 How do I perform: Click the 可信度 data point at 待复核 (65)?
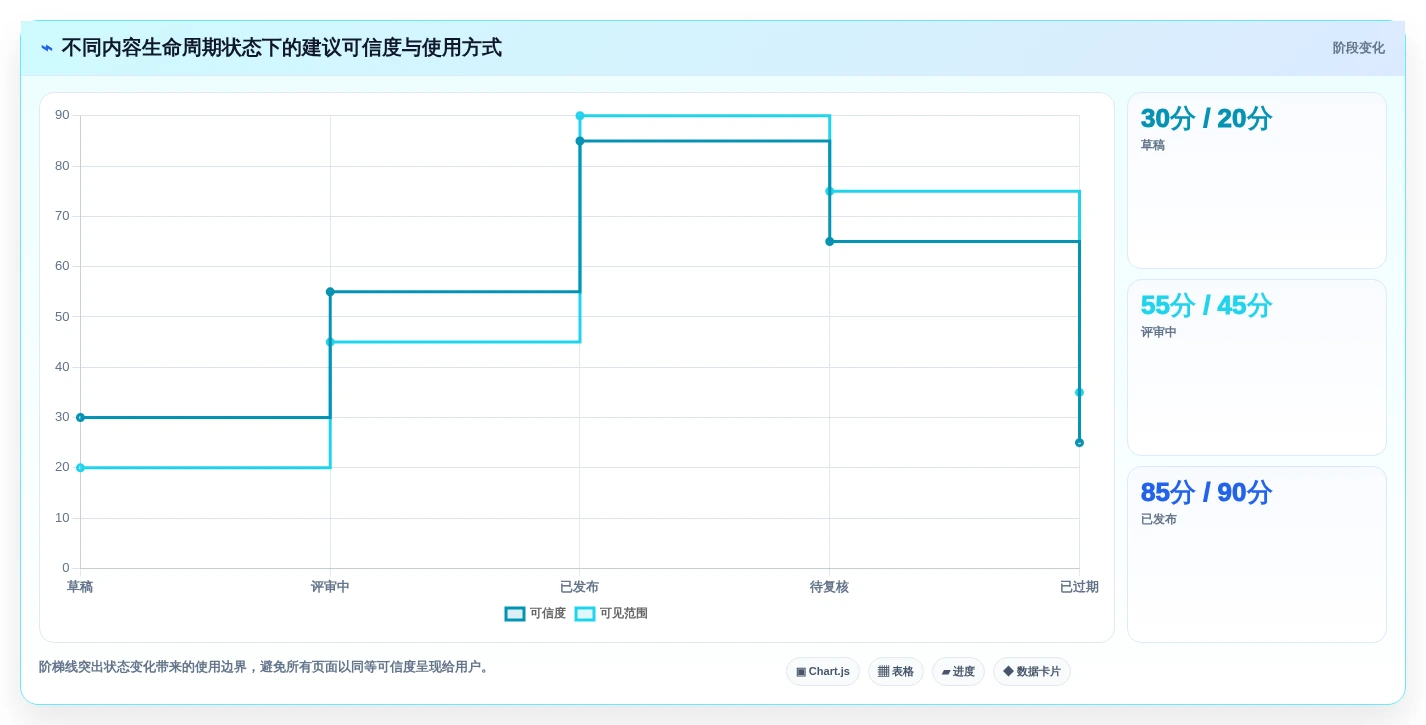(829, 242)
